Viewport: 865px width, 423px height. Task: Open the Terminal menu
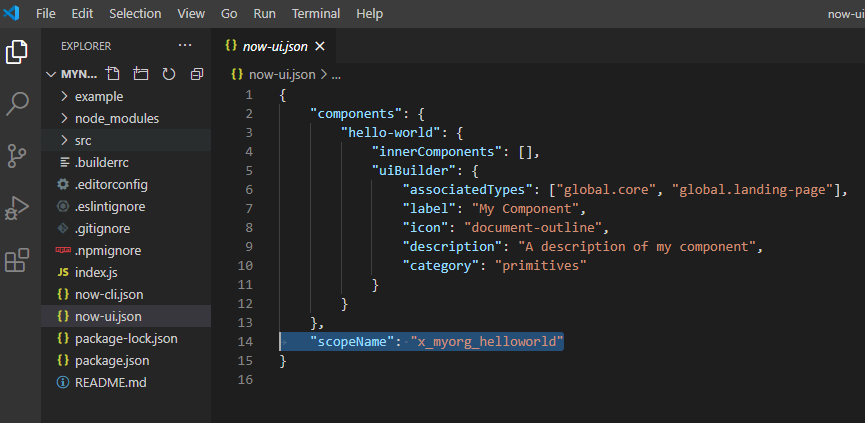[x=315, y=14]
